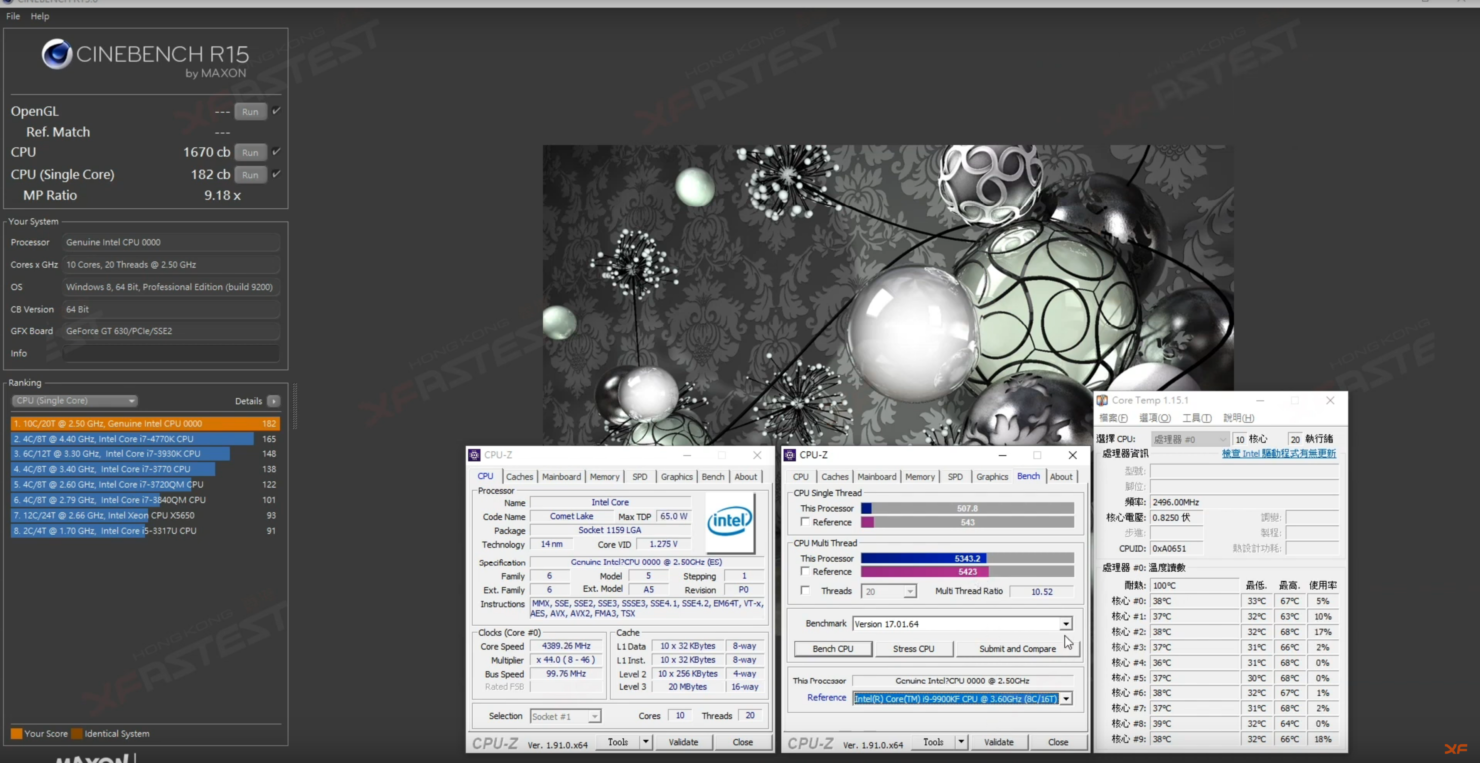Viewport: 1480px width, 763px height.
Task: Open the Cinebench File menu
Action: (x=13, y=16)
